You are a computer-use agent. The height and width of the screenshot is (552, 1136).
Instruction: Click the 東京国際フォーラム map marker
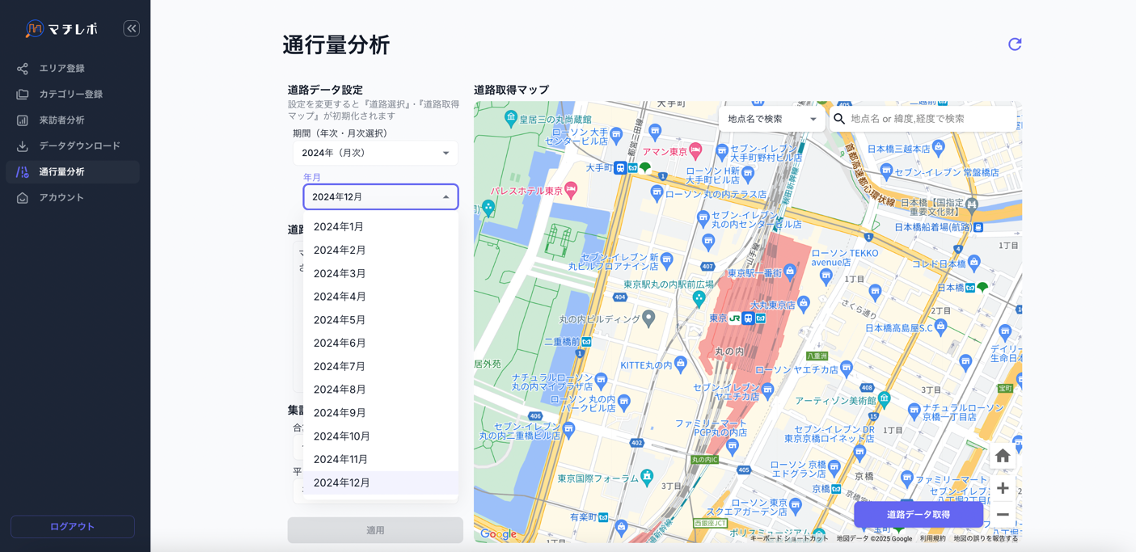[x=648, y=478]
